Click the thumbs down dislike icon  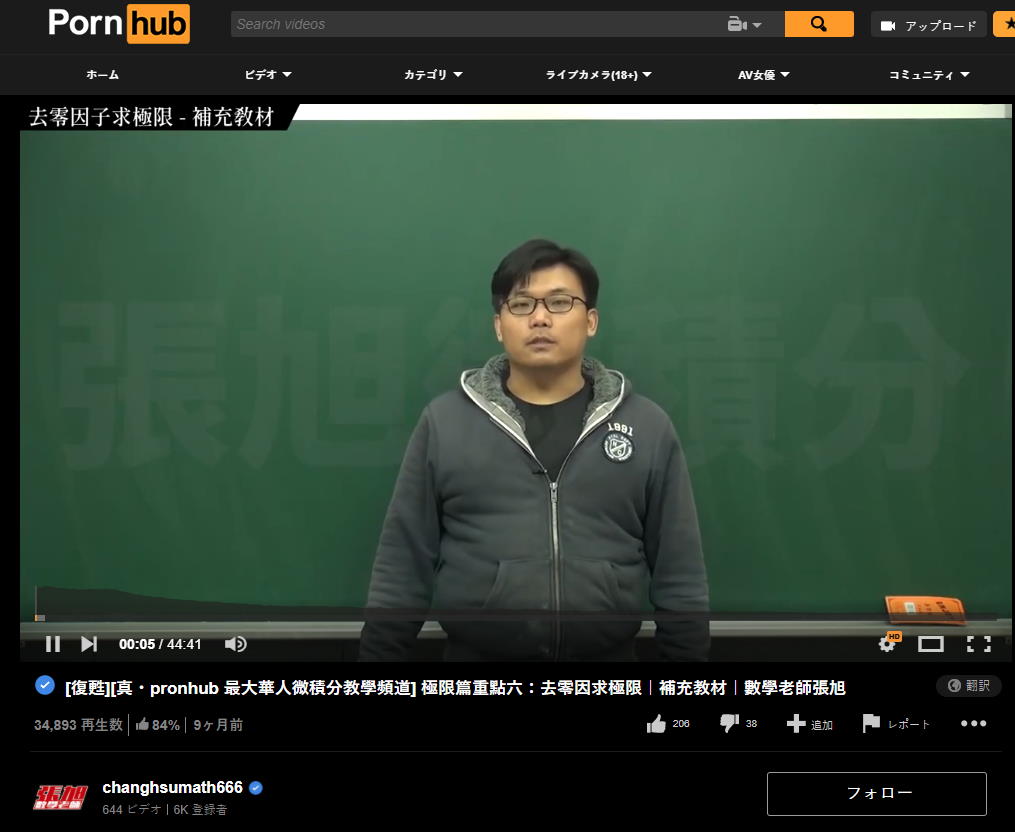coord(730,723)
